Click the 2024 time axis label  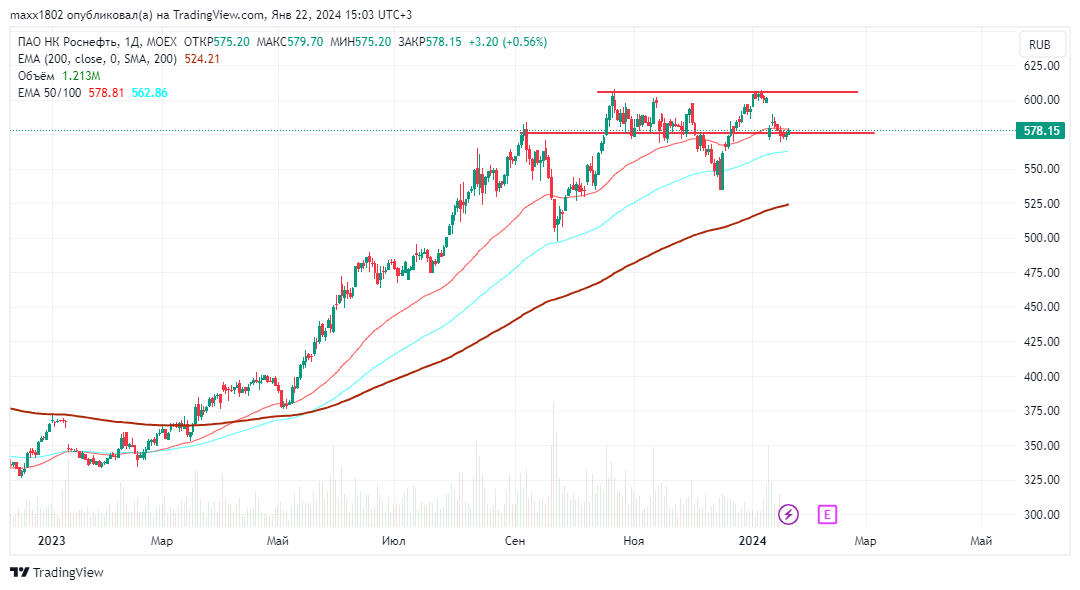point(752,540)
